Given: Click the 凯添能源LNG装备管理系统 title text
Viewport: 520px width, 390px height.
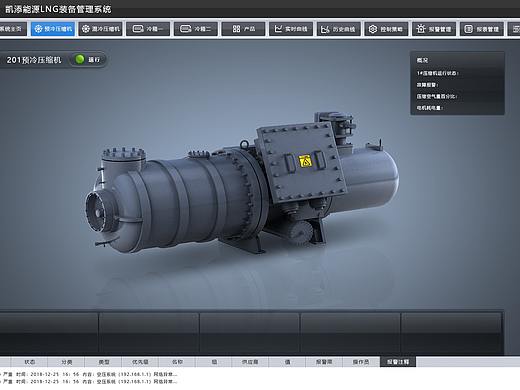Looking at the screenshot, I should pos(58,9).
